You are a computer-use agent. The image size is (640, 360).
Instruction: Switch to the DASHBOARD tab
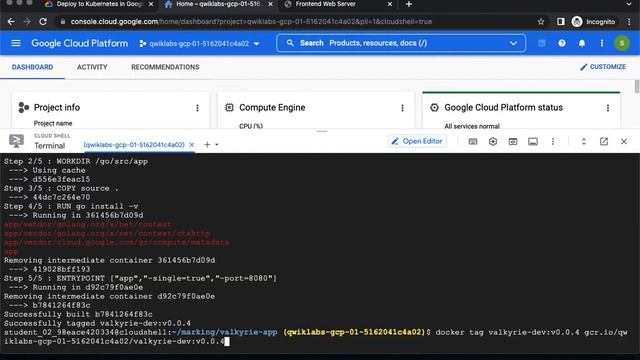[x=32, y=67]
